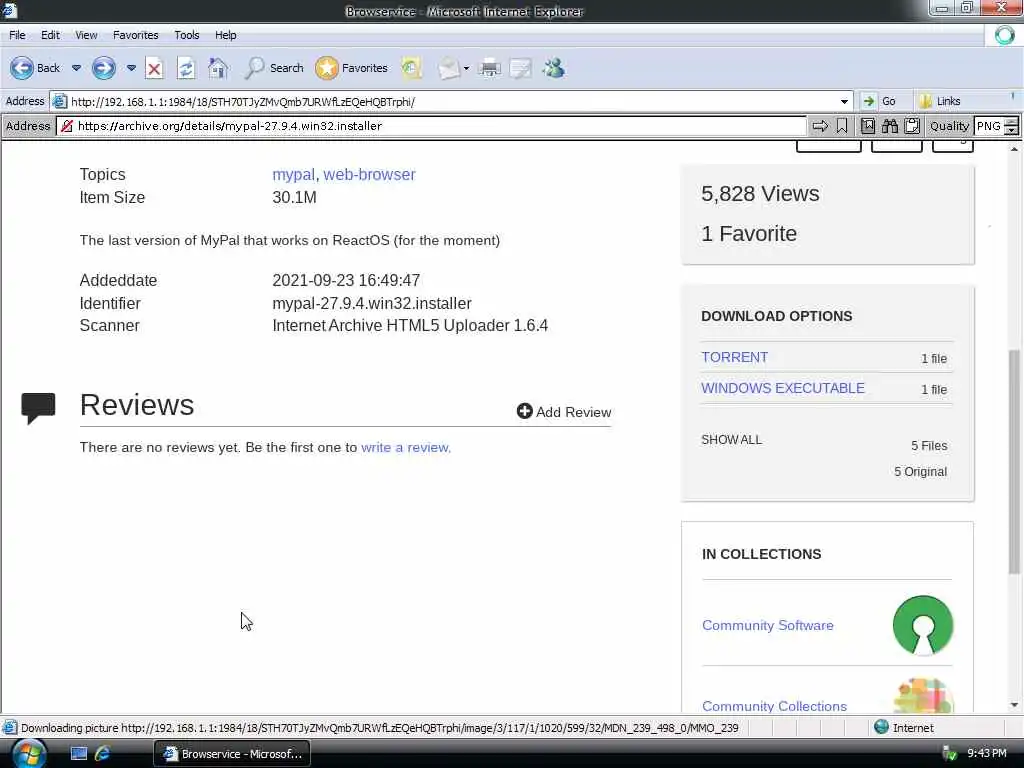
Task: Download via the TORRENT link
Action: 735,357
